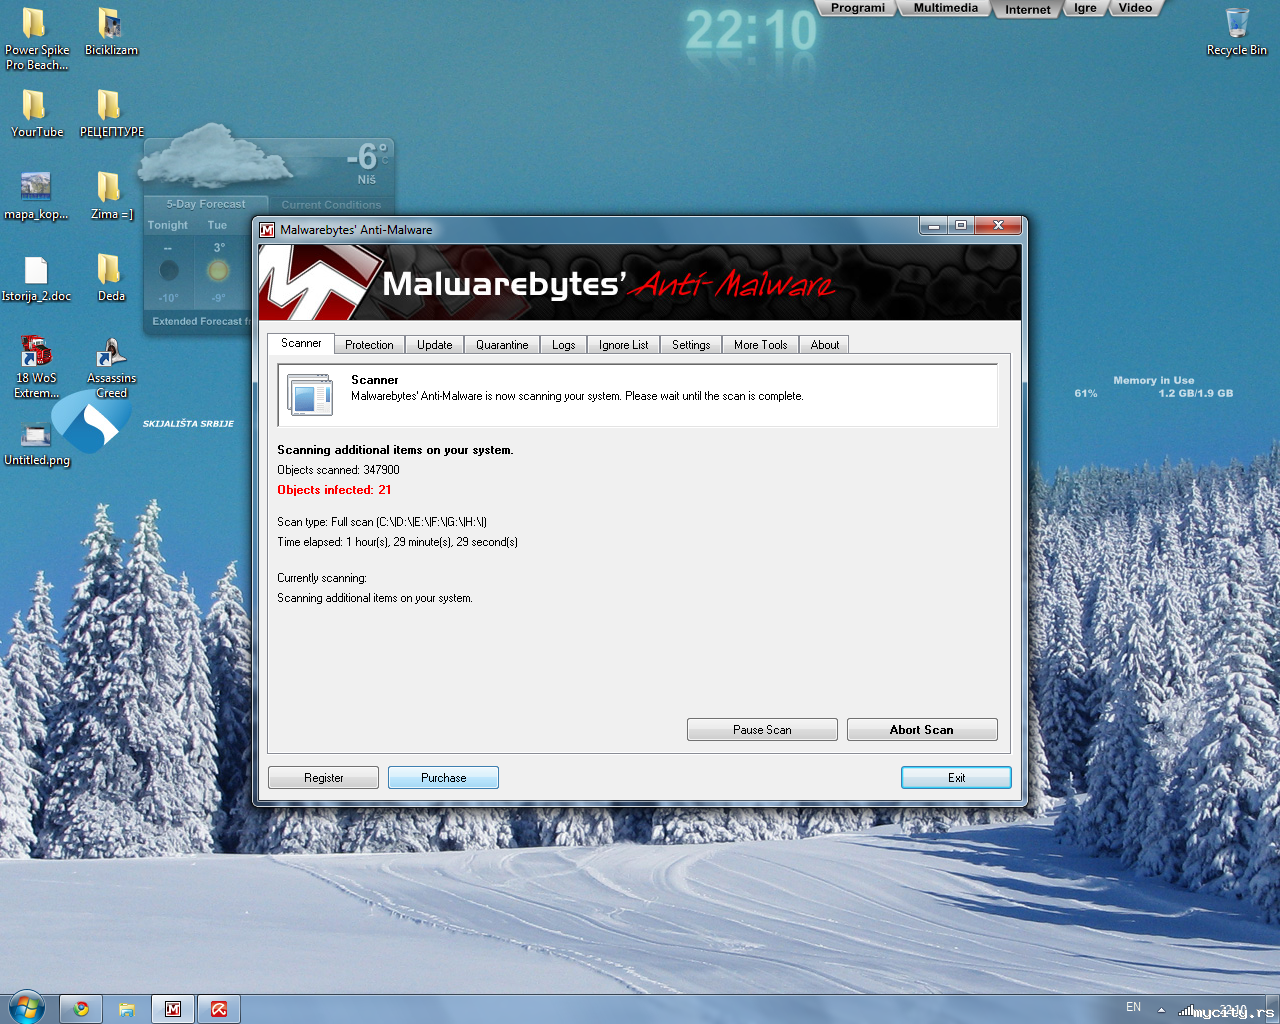Open the Ignore List tab
Viewport: 1280px width, 1024px height.
(x=624, y=345)
